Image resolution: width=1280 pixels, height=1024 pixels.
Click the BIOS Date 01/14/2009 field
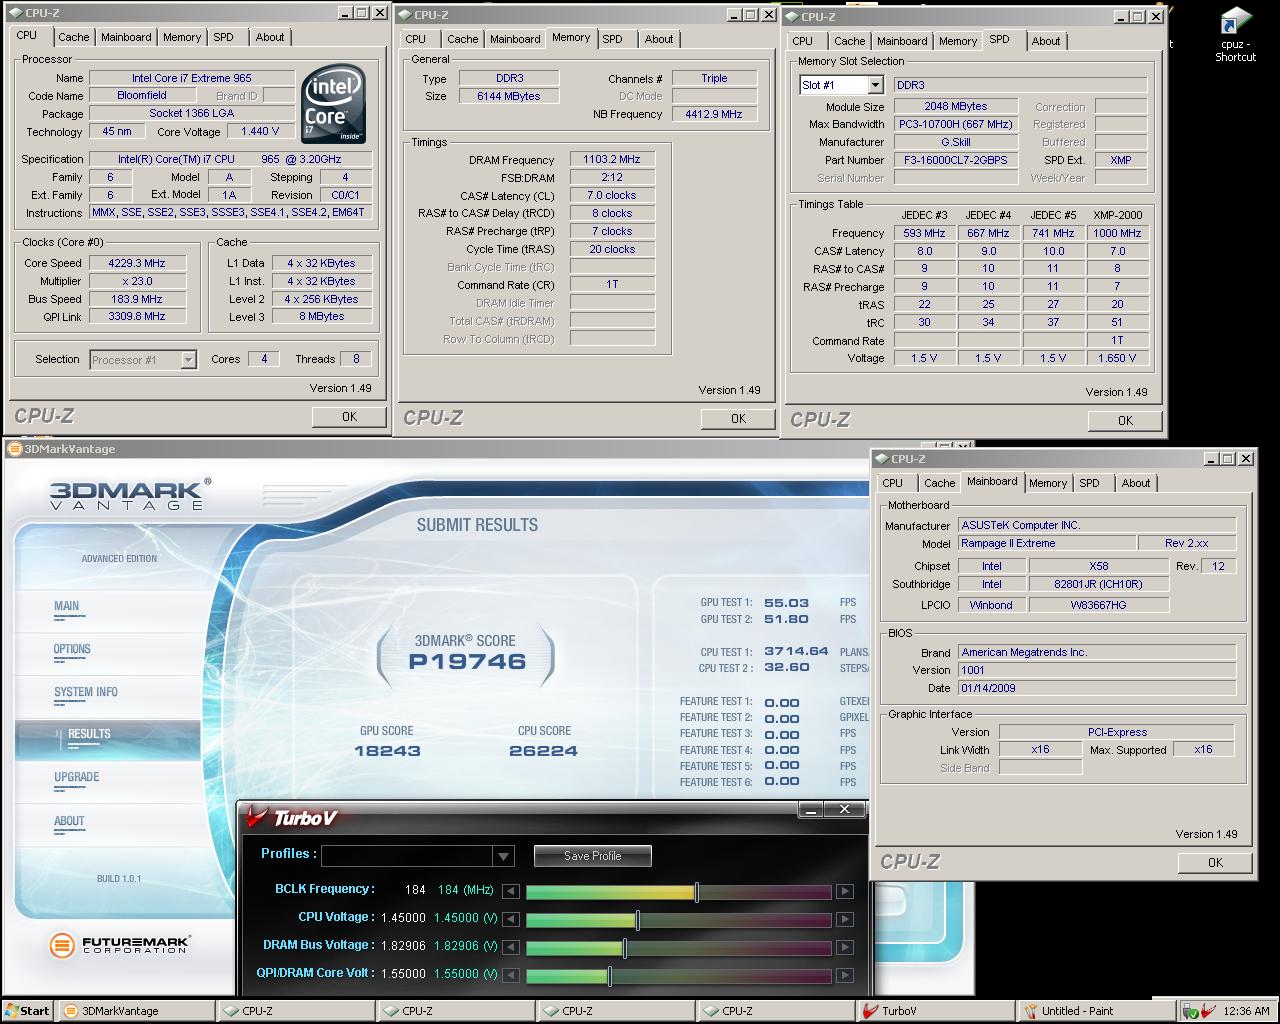[x=1097, y=688]
